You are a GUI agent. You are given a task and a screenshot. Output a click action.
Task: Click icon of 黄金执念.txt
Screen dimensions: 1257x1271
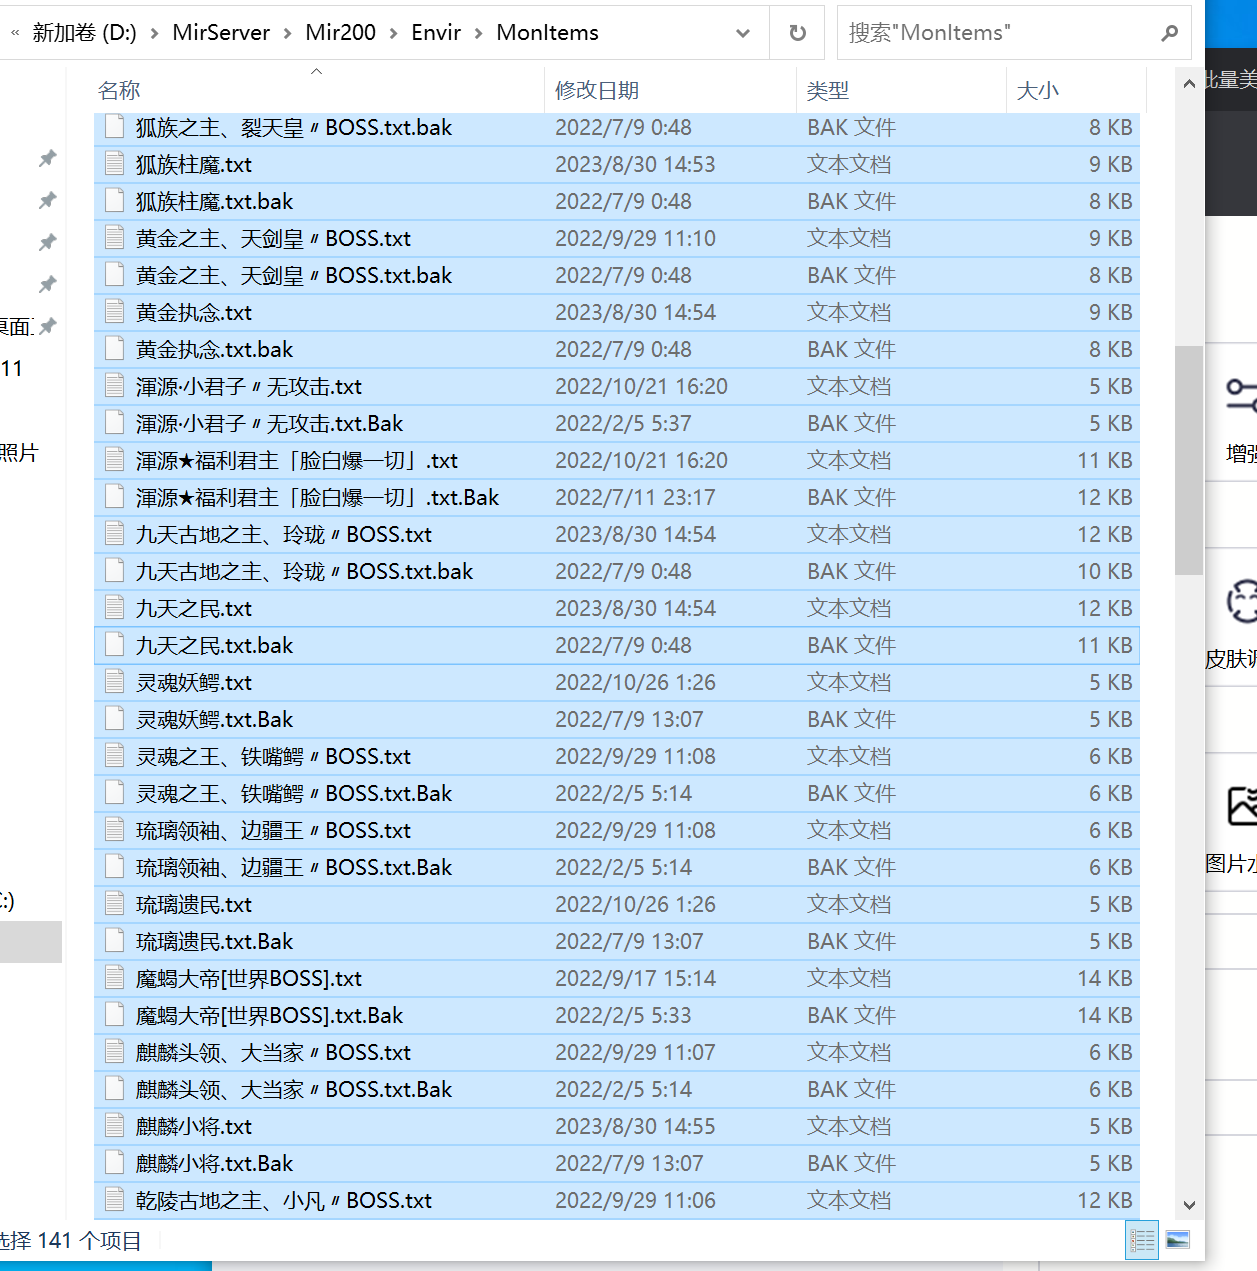[115, 312]
